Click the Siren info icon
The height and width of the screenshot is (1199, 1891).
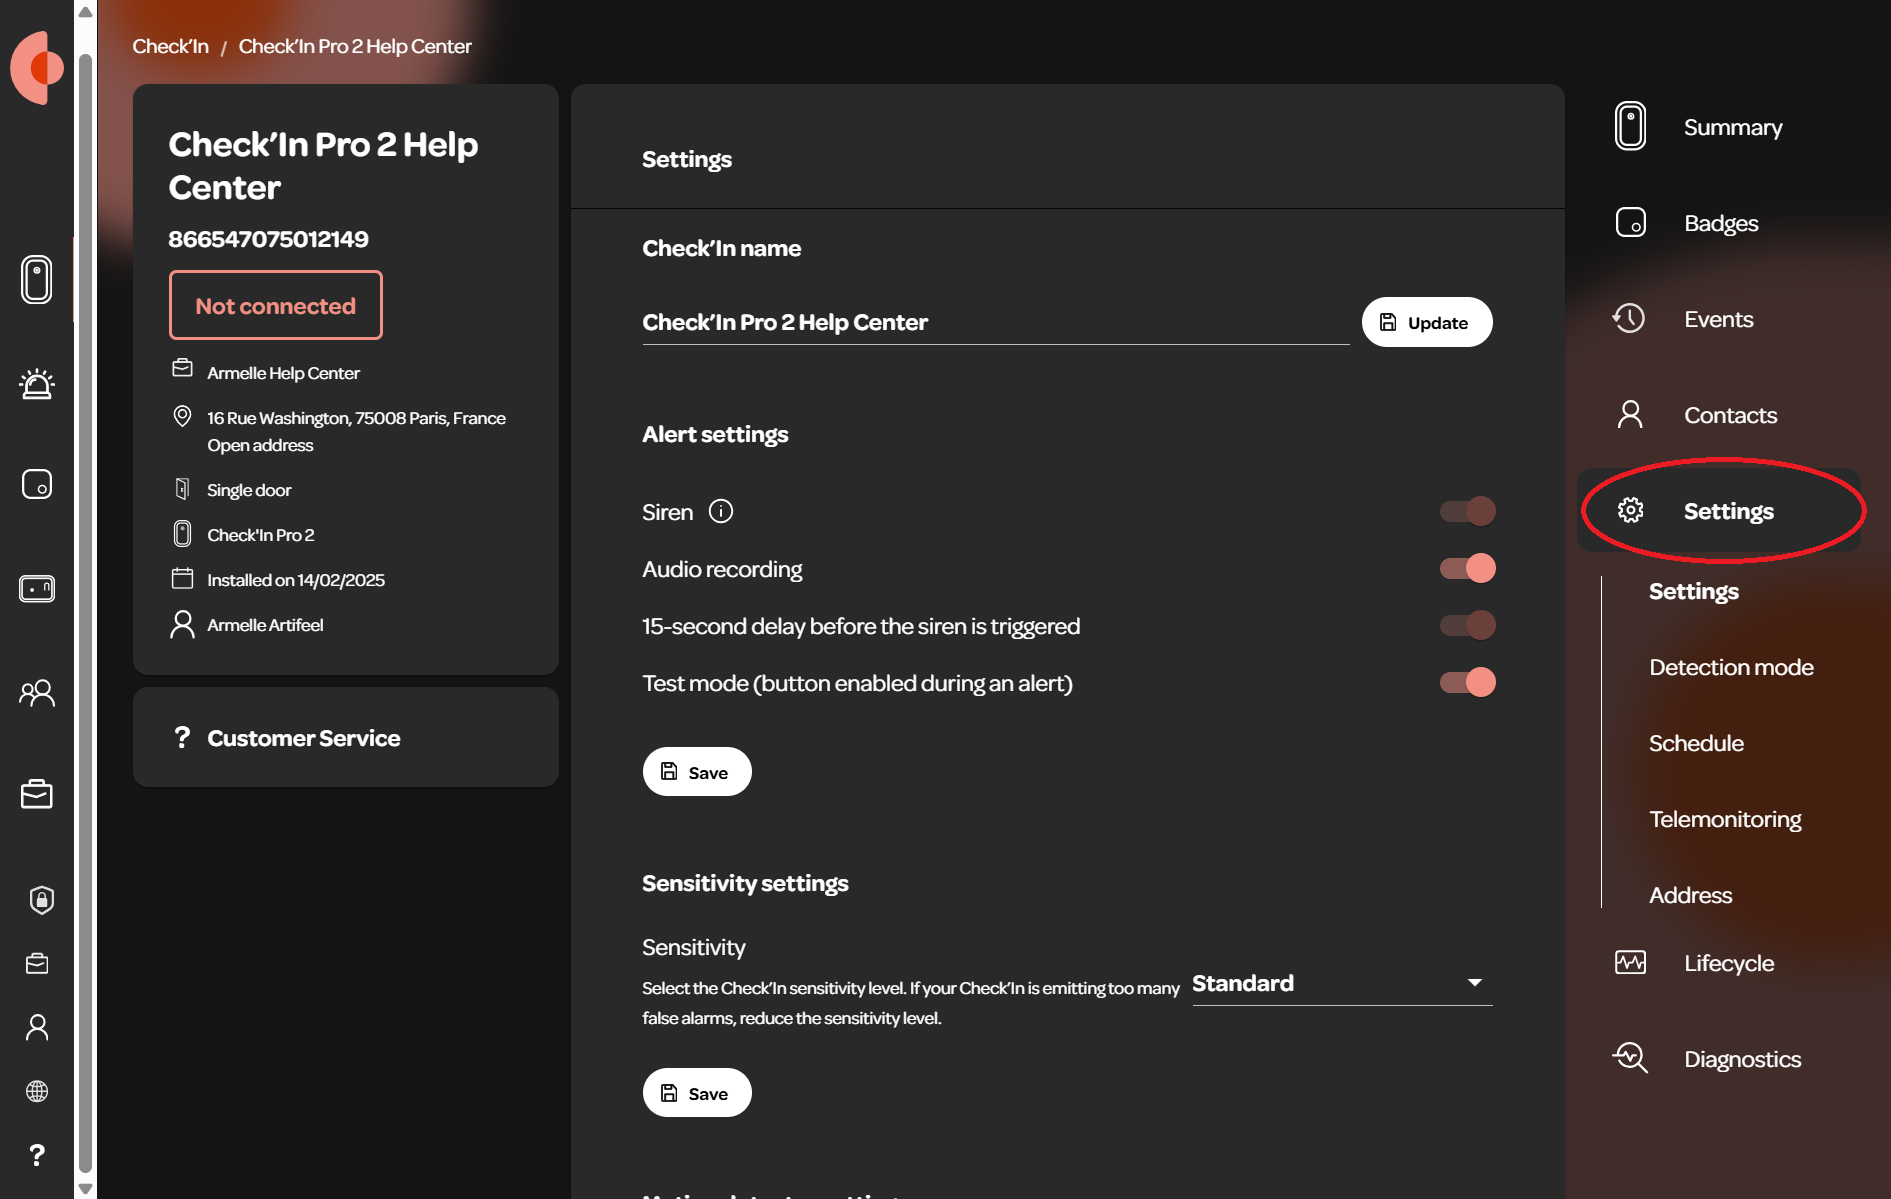[721, 511]
